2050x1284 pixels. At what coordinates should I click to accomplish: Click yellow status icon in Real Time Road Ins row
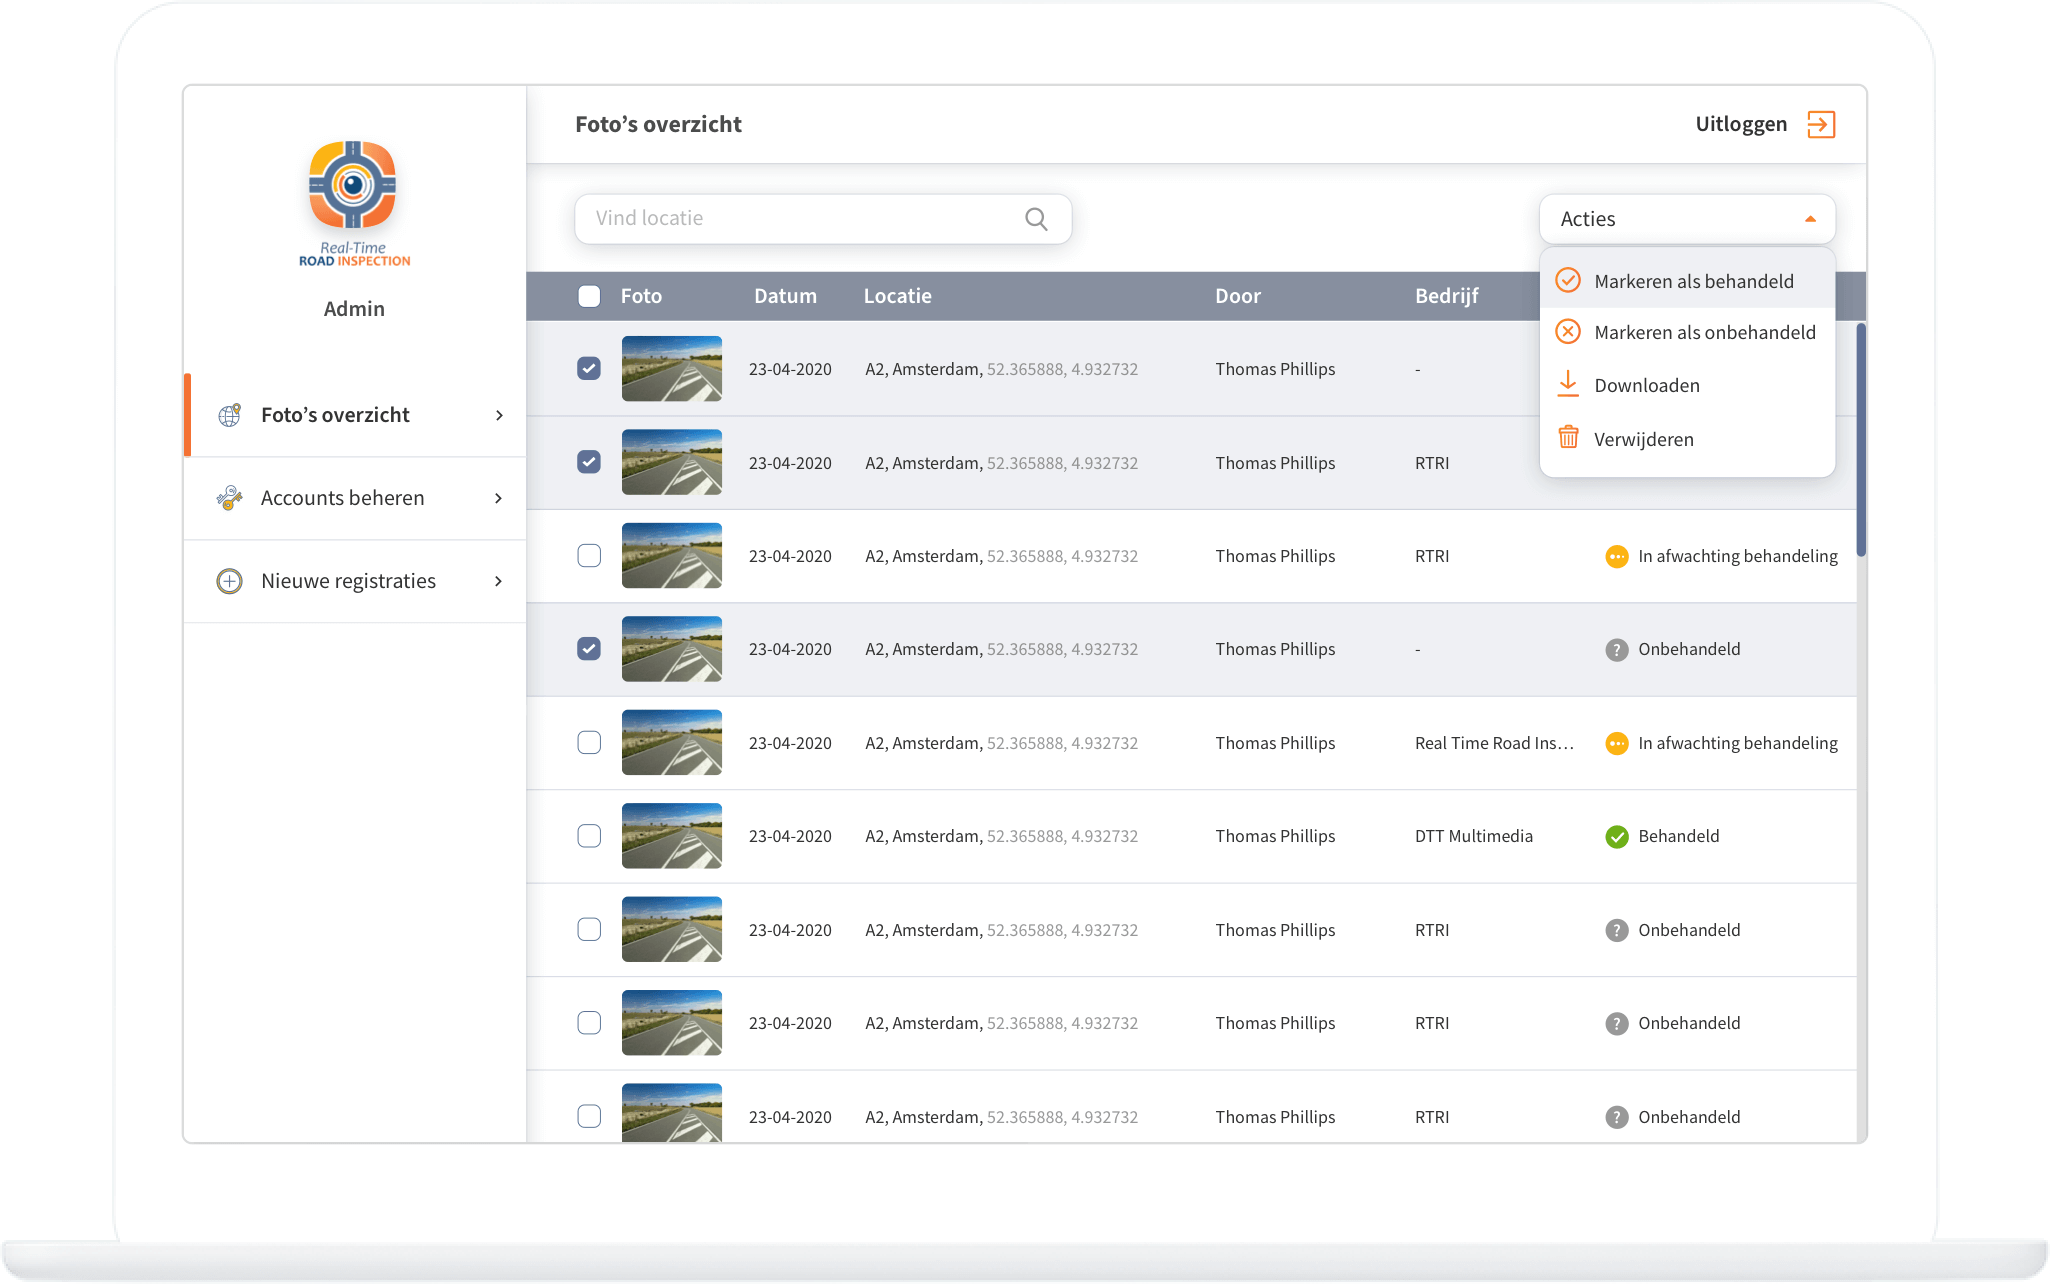click(x=1616, y=743)
